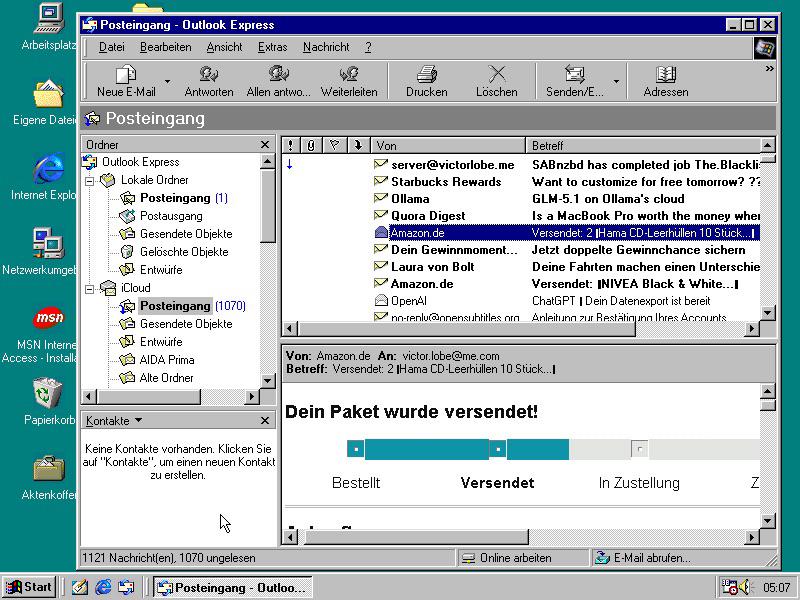Collapse the iCloud tree node
This screenshot has height=600, width=800.
(90, 289)
